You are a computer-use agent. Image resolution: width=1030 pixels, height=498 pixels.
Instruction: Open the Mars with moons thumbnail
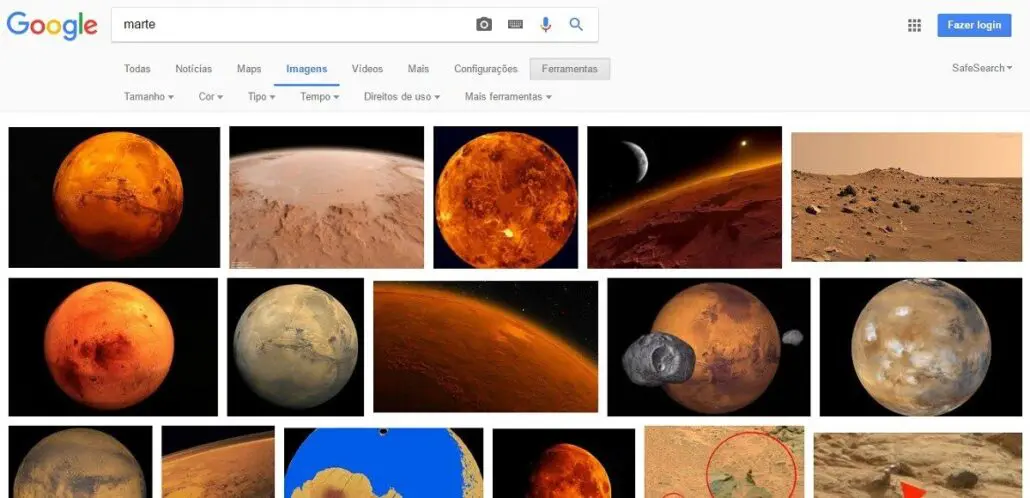pyautogui.click(x=709, y=347)
